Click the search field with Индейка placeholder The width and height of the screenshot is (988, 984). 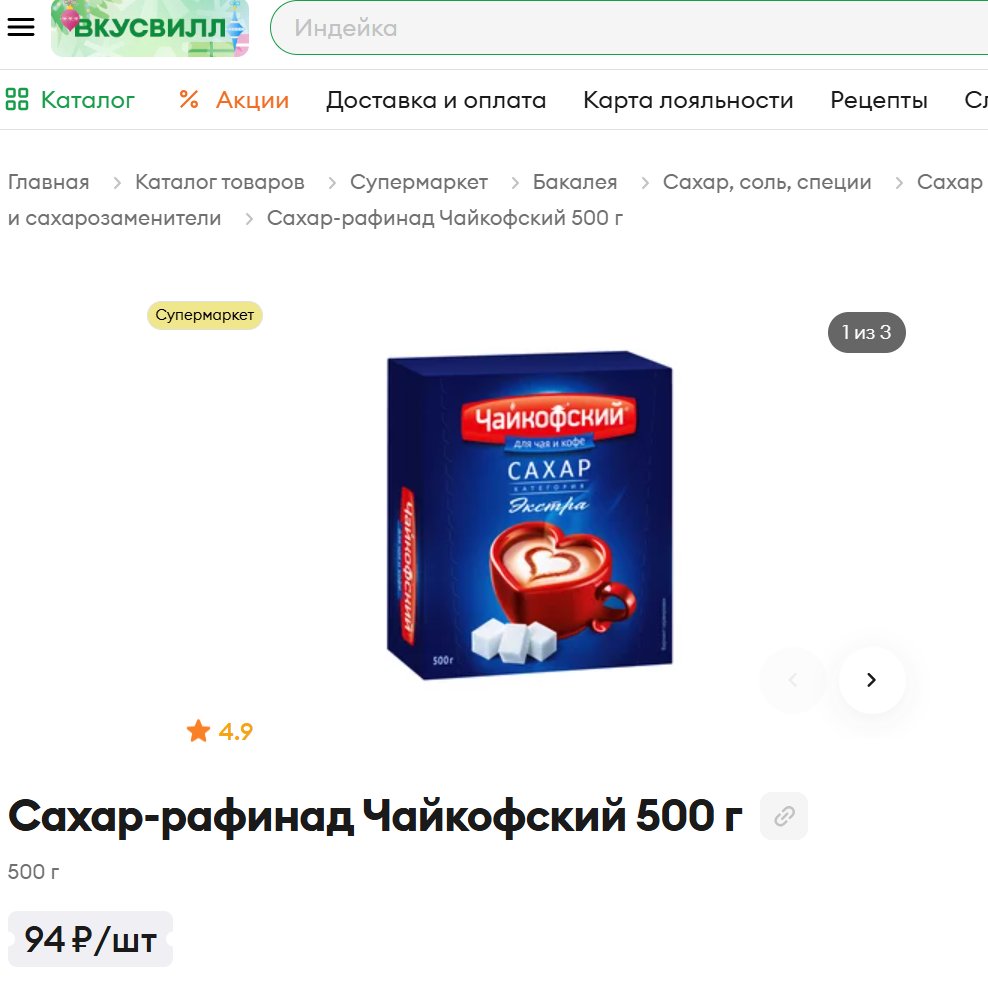tap(629, 28)
